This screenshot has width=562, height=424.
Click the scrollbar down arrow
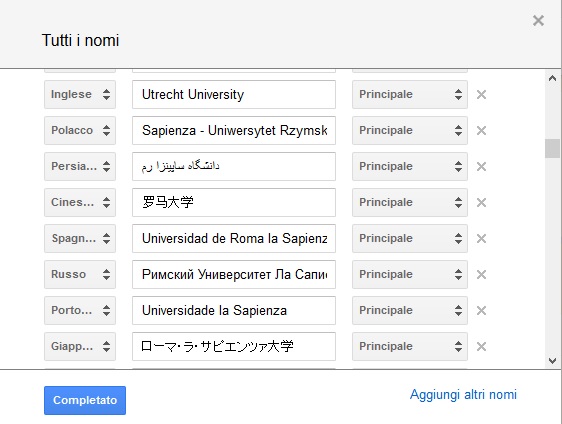coord(552,361)
